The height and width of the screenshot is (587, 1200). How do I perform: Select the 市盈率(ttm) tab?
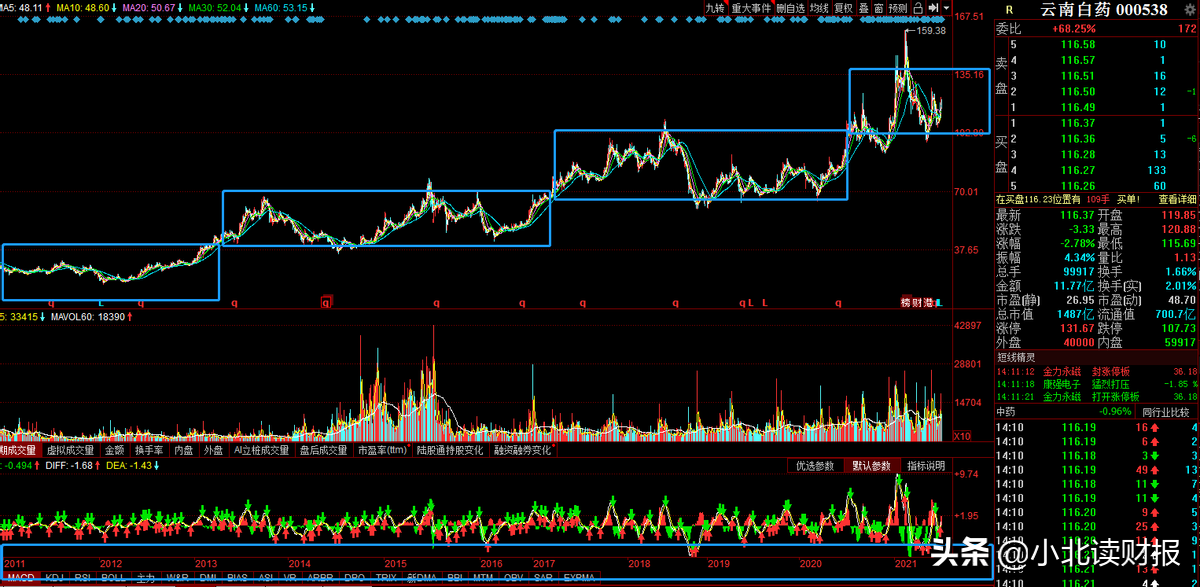(383, 451)
